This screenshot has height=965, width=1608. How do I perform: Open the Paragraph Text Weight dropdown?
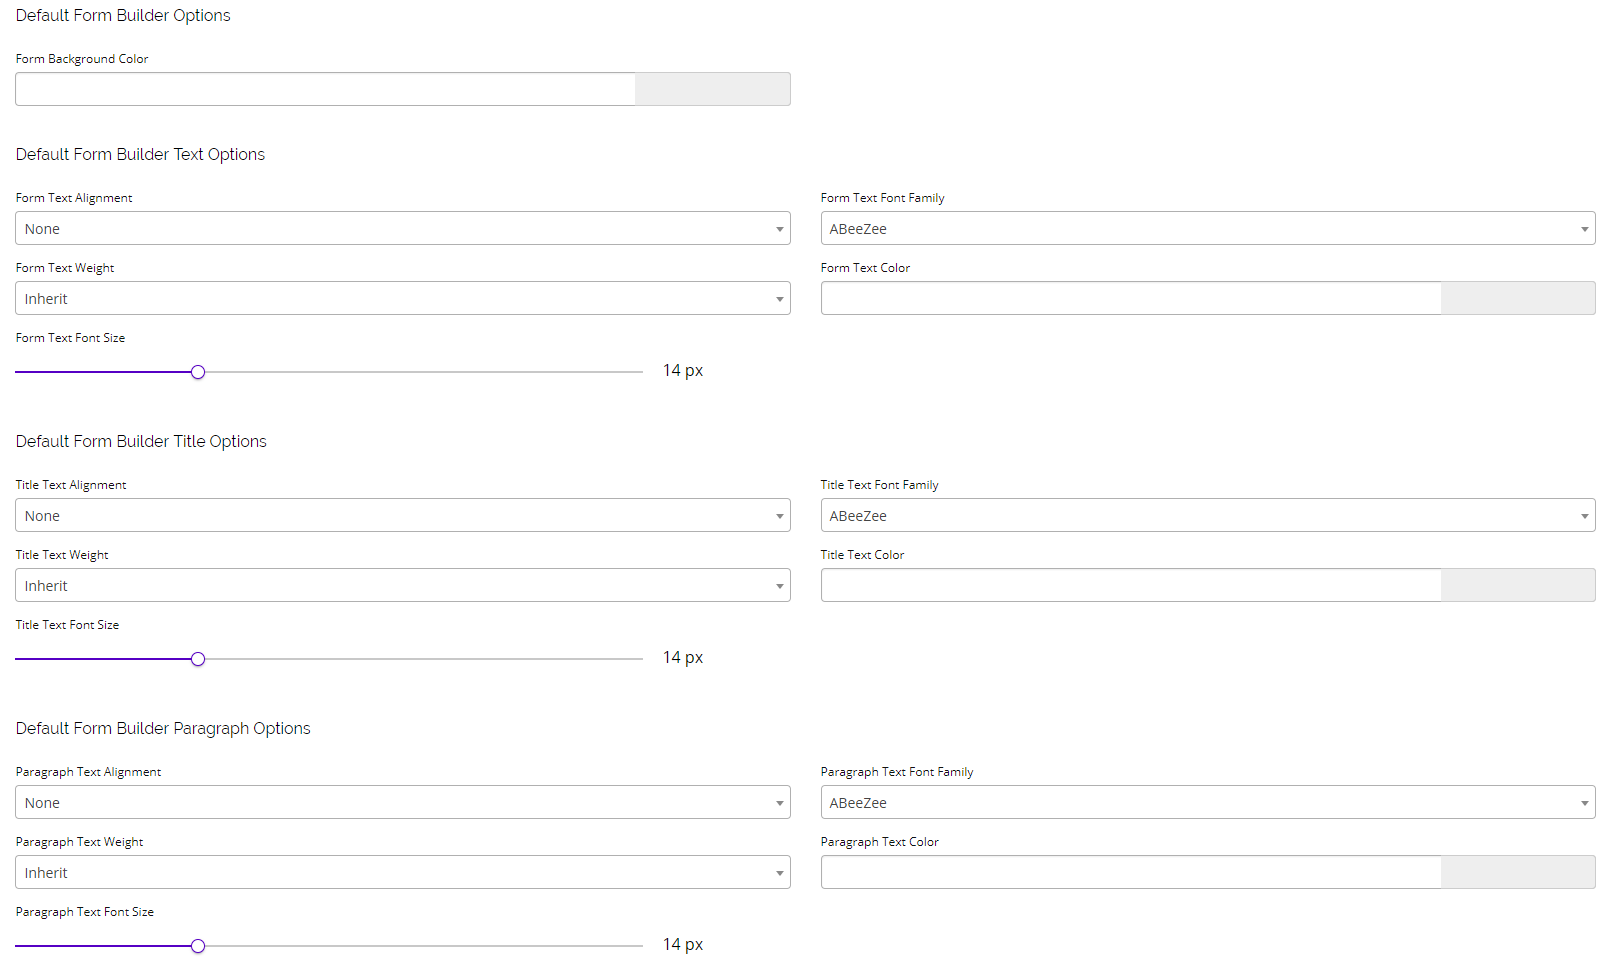point(402,872)
